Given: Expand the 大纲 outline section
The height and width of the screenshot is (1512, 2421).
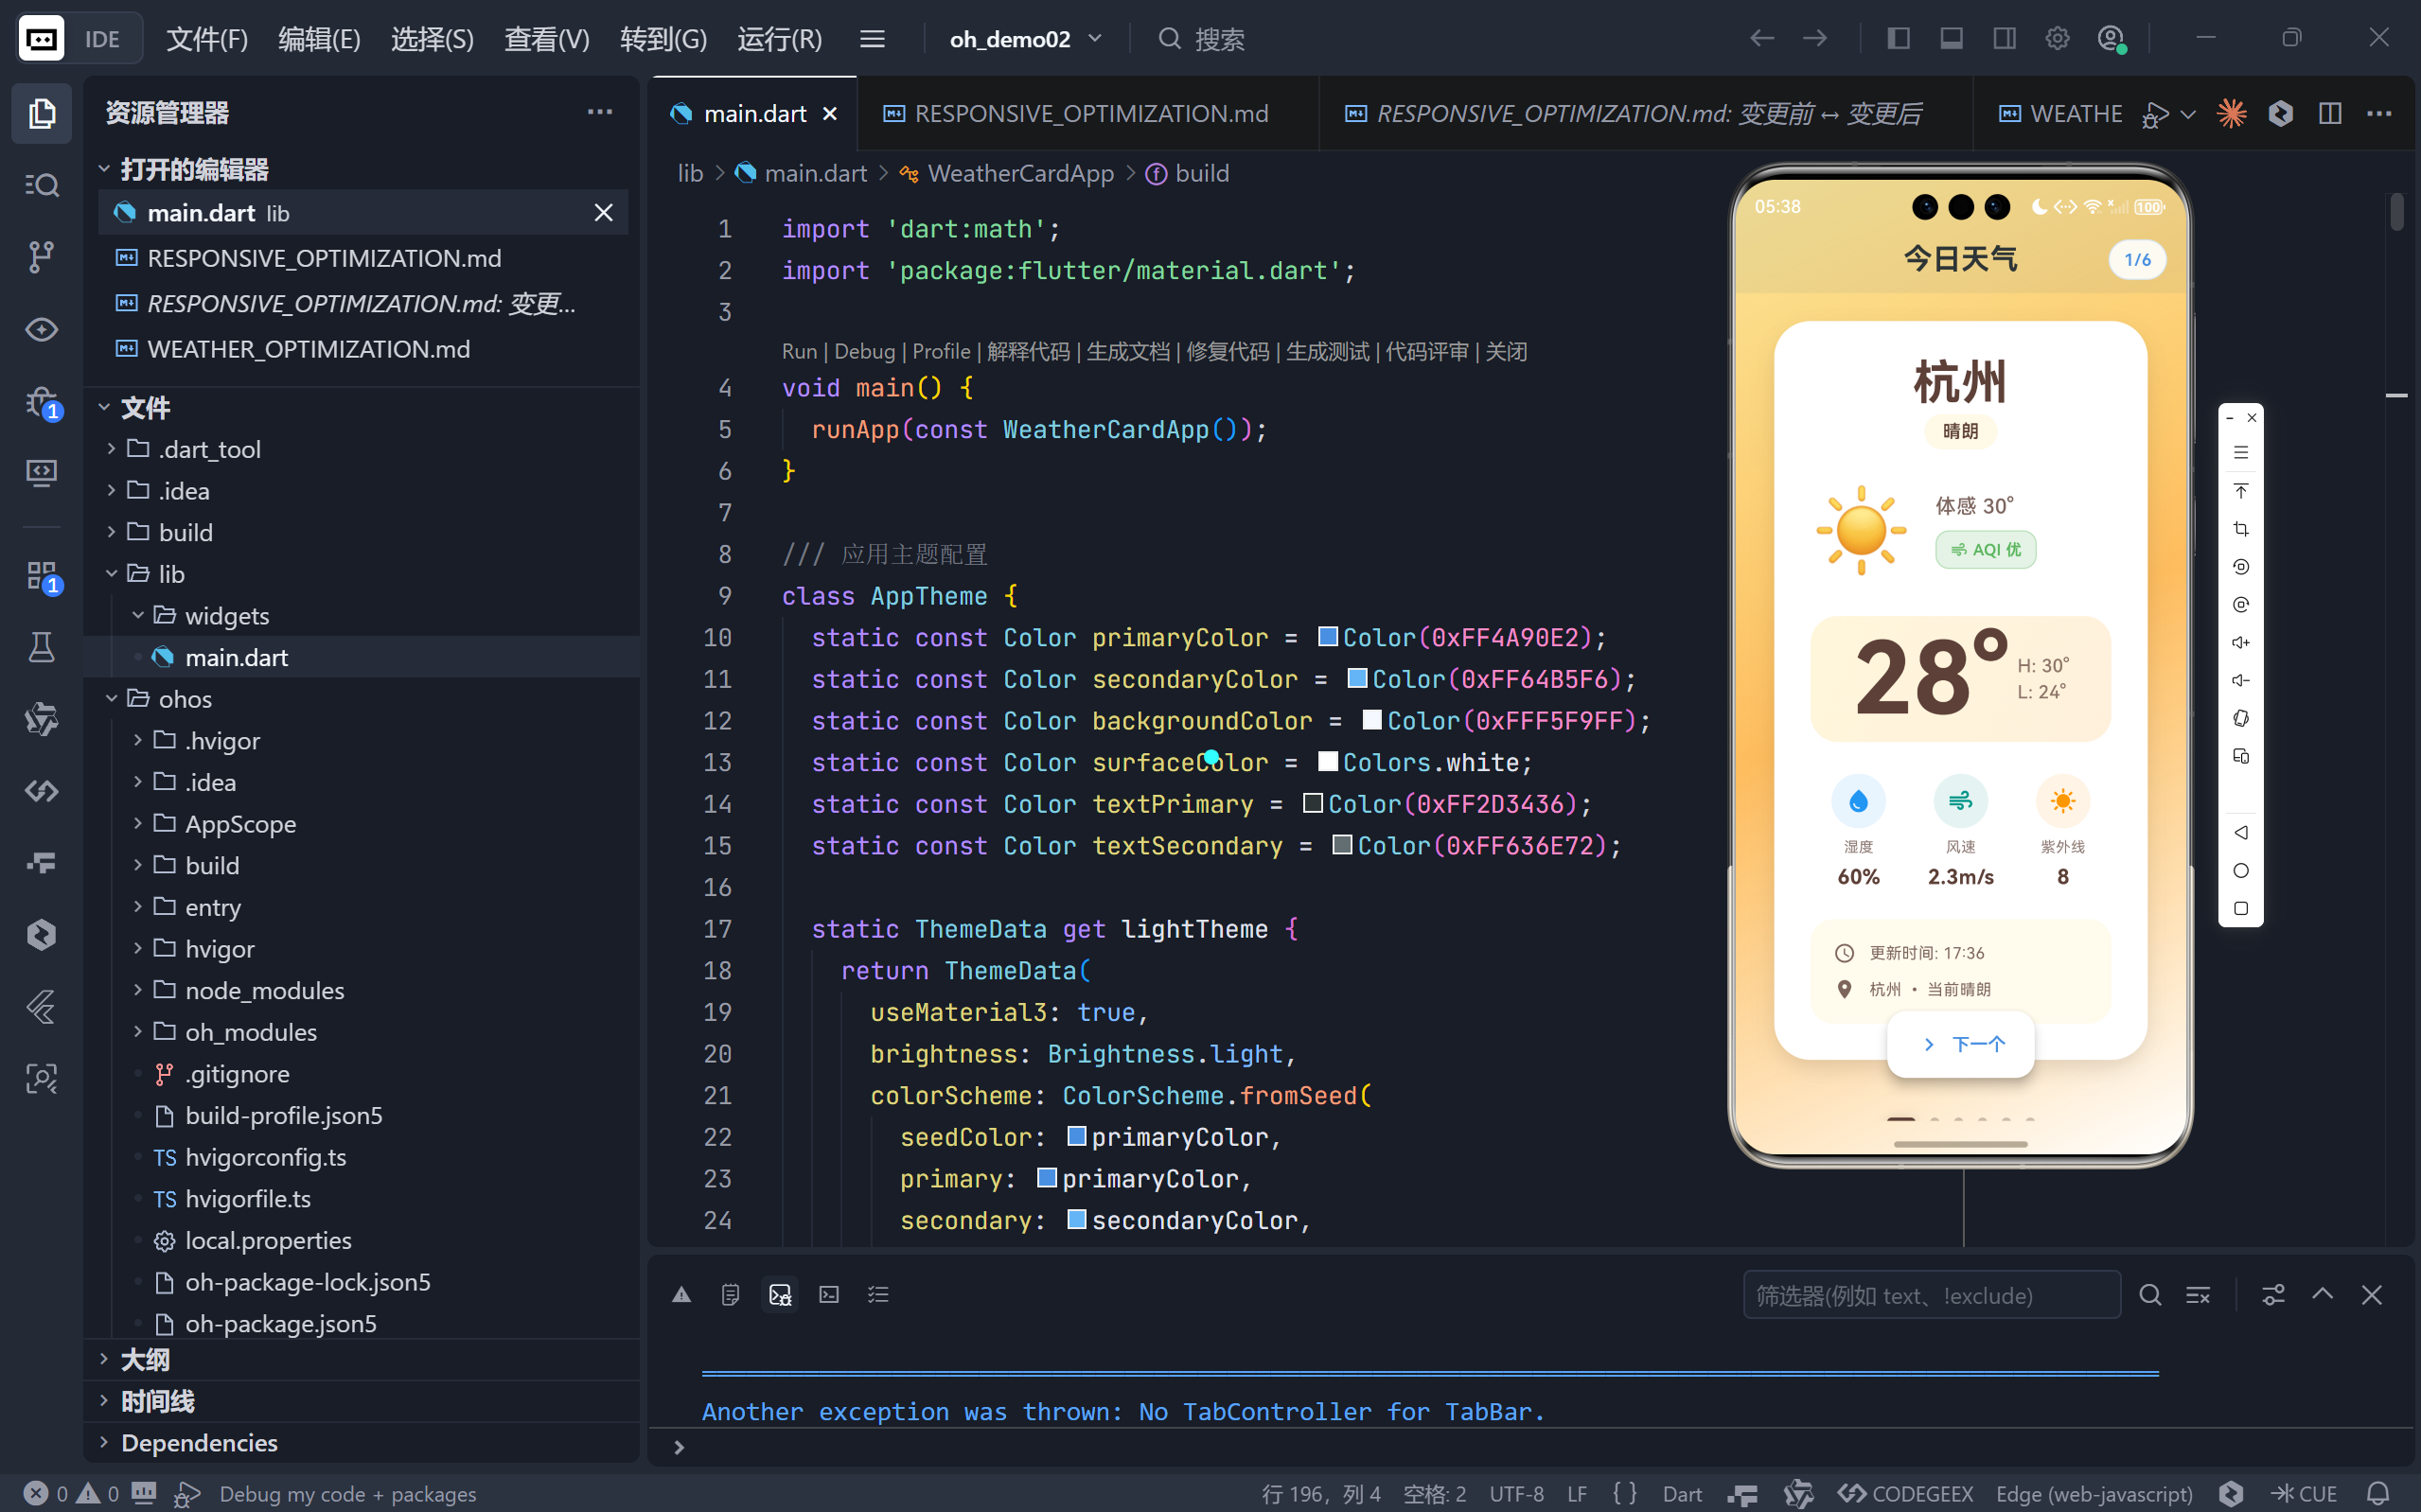Looking at the screenshot, I should (146, 1359).
